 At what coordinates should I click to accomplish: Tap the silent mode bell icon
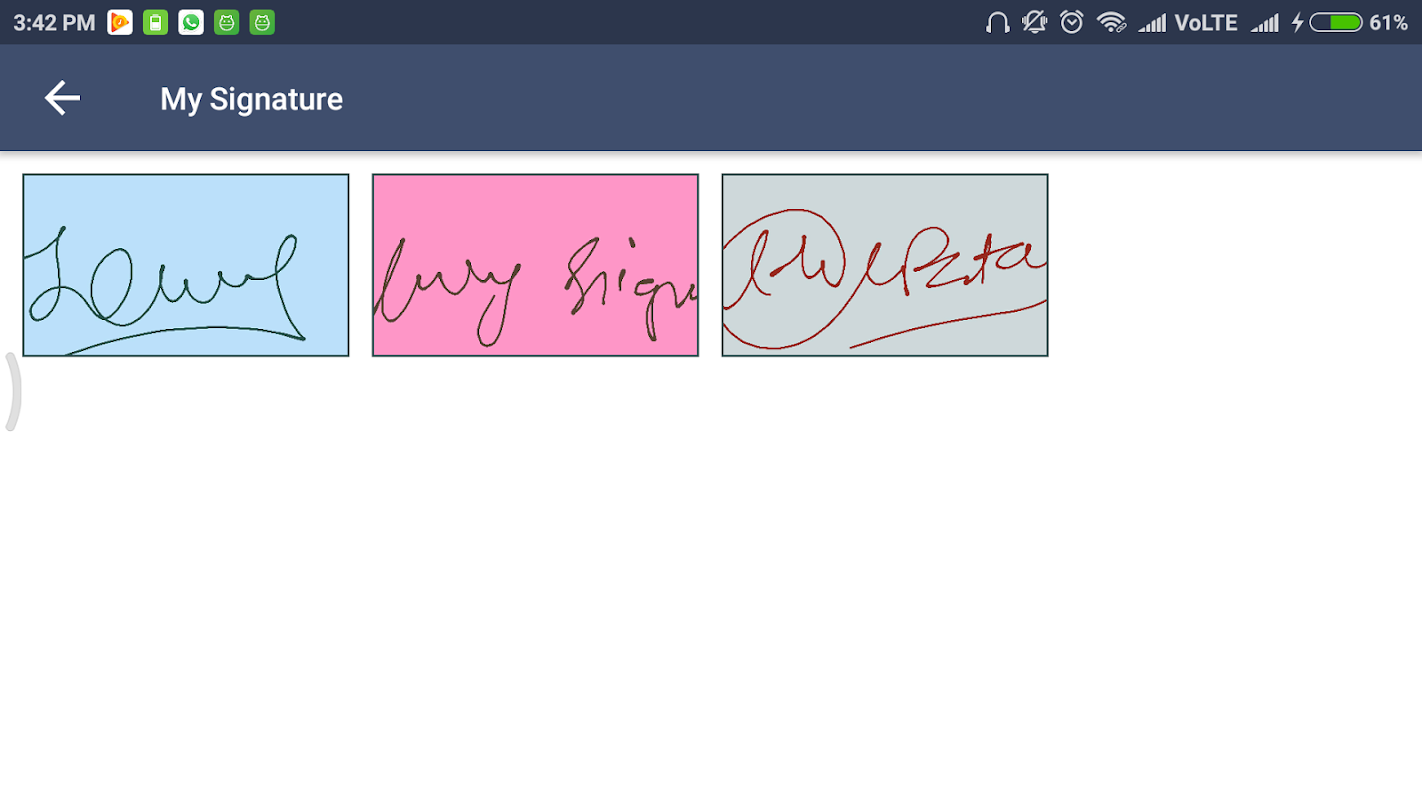pyautogui.click(x=1034, y=22)
